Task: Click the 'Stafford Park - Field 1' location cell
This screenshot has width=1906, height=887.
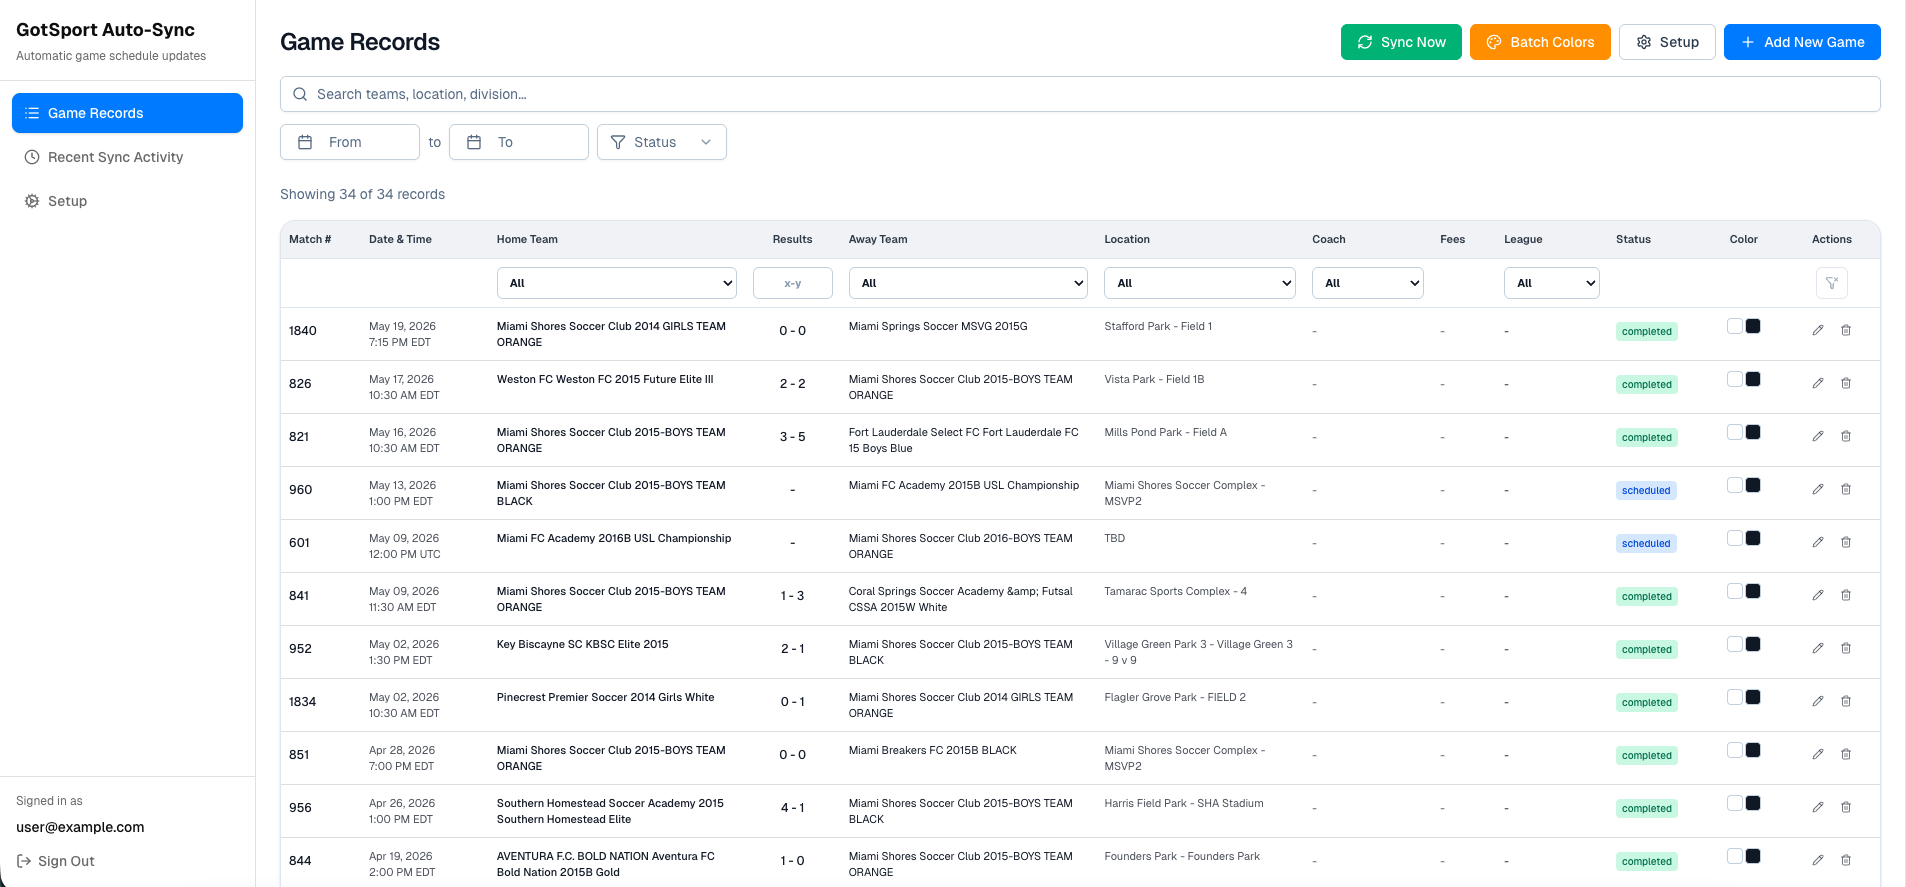Action: click(x=1158, y=326)
